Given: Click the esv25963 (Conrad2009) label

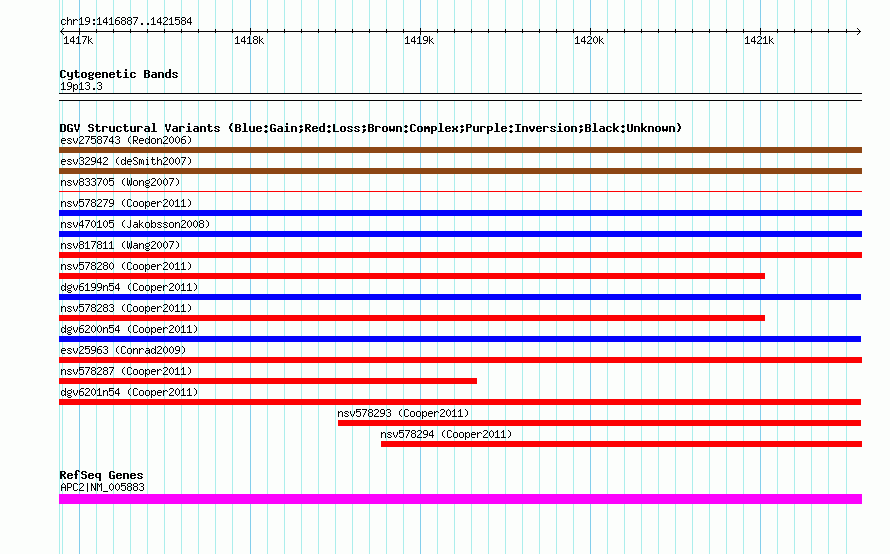Looking at the screenshot, I should tap(123, 350).
